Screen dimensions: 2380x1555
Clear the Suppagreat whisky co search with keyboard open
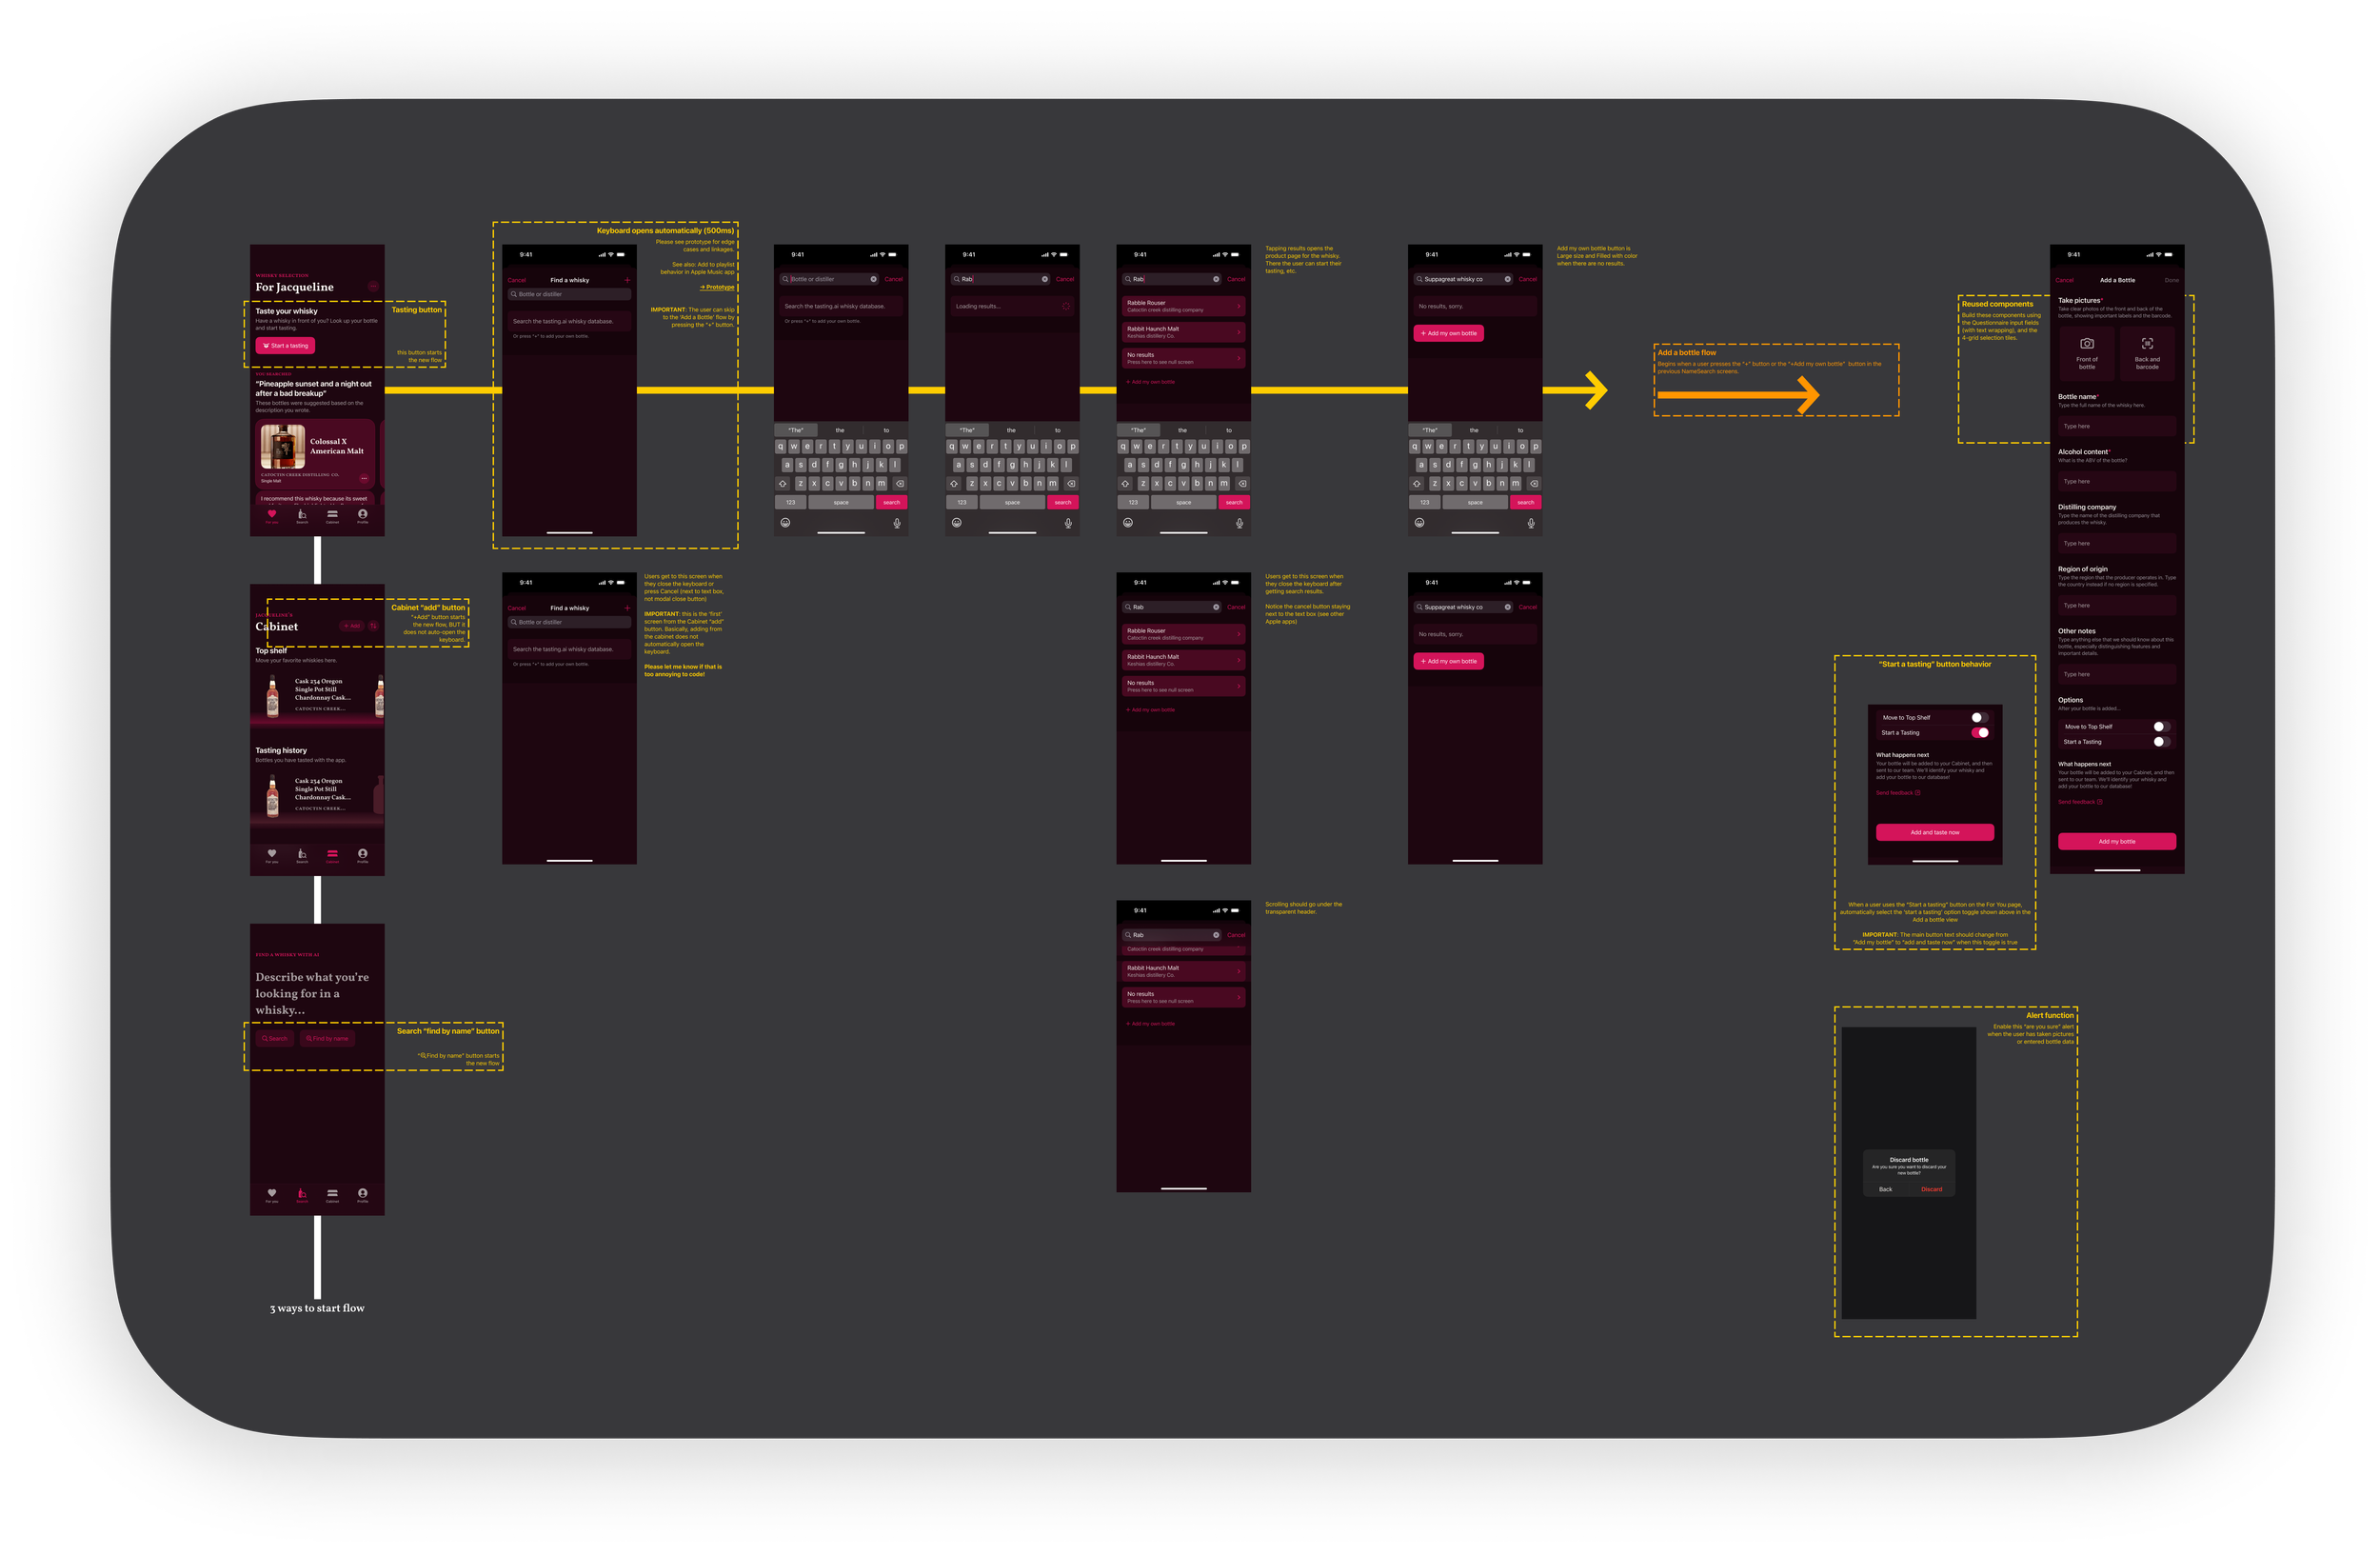pyautogui.click(x=1508, y=279)
